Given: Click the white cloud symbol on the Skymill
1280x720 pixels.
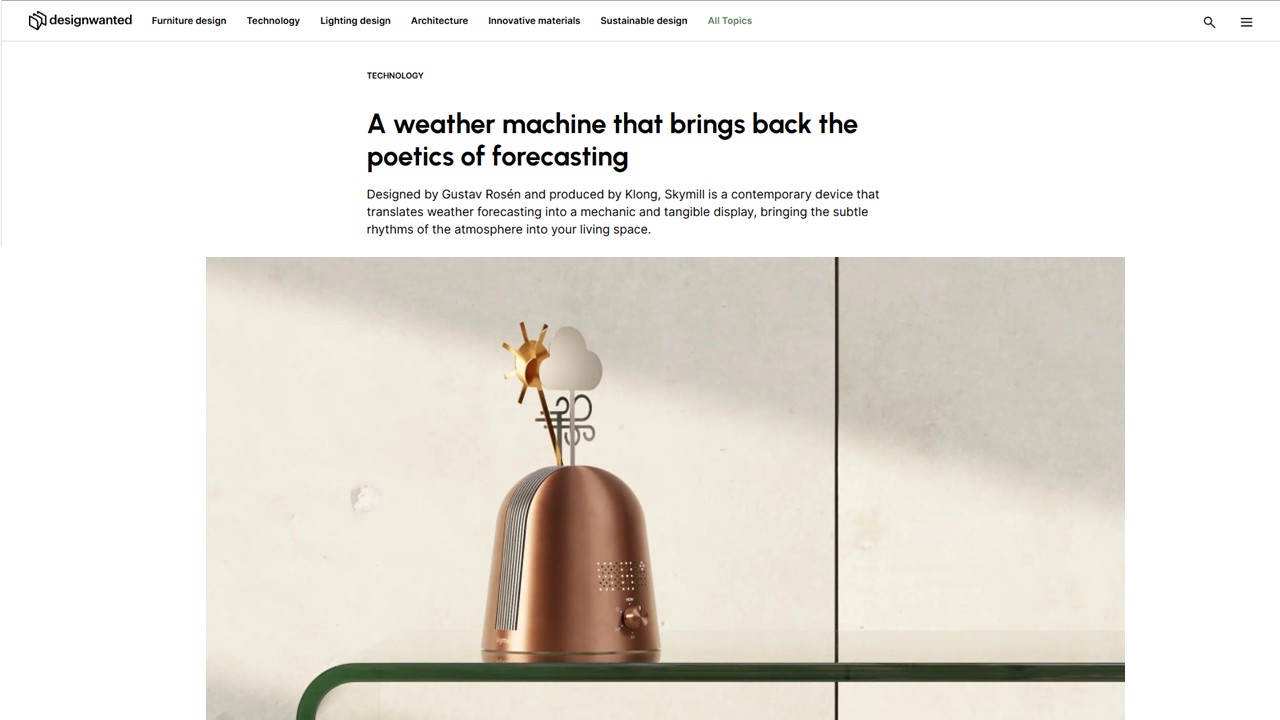Looking at the screenshot, I should (x=571, y=359).
